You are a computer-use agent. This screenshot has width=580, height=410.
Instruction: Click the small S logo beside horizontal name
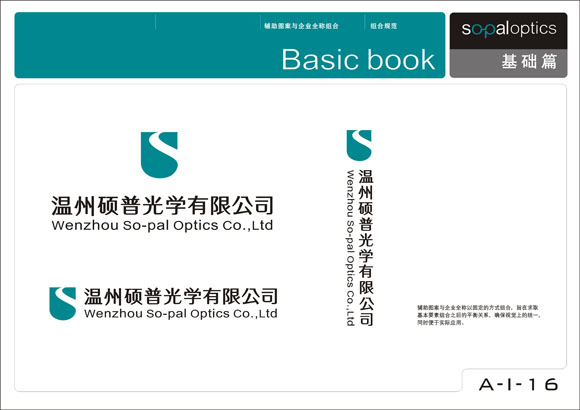click(63, 303)
